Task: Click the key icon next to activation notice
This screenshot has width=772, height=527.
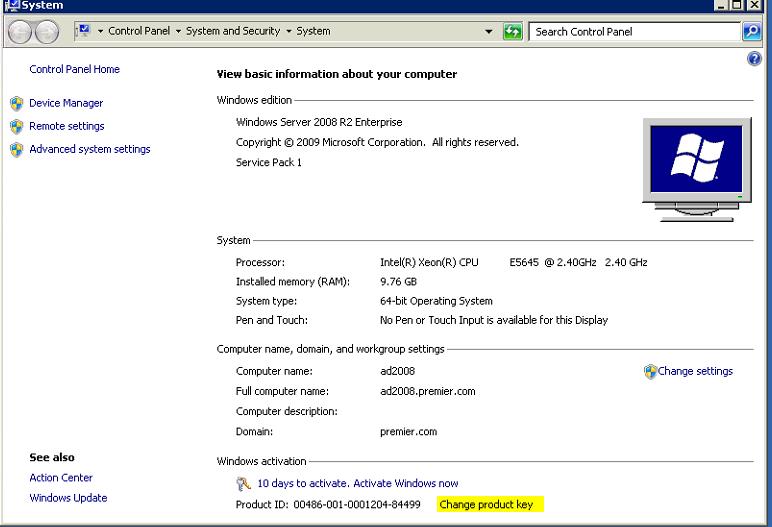Action: pyautogui.click(x=243, y=484)
